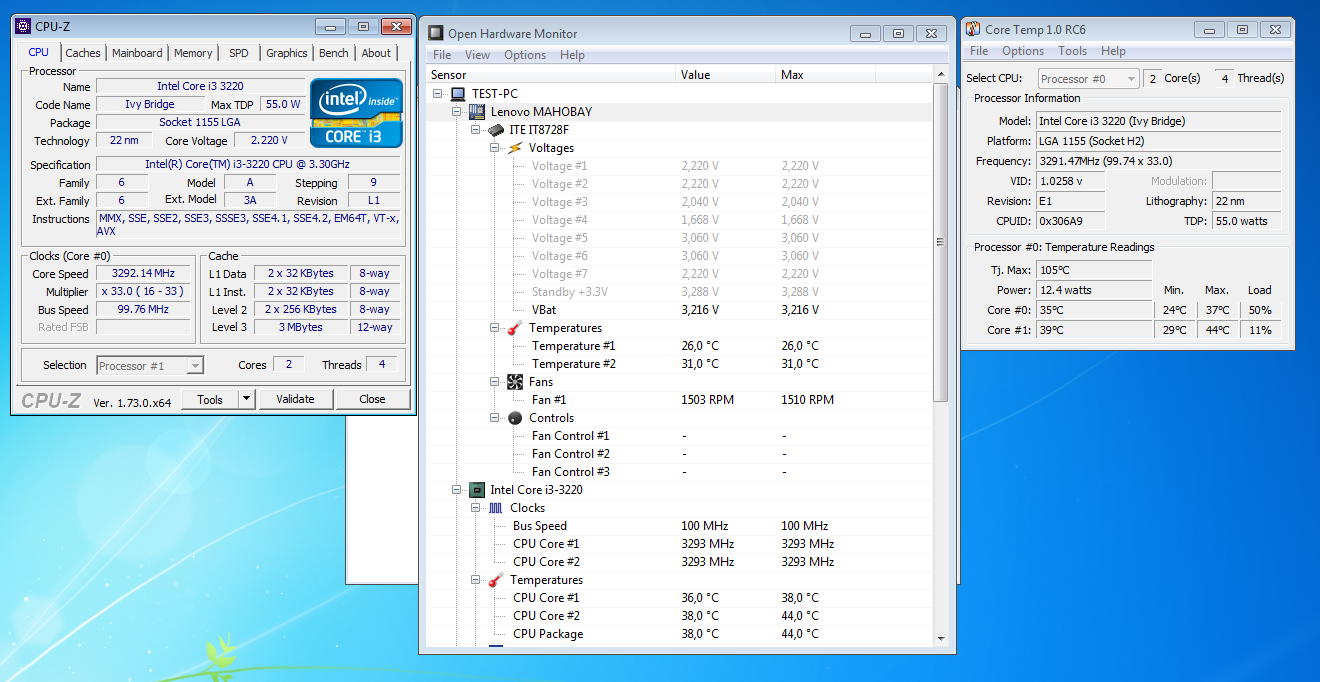The image size is (1320, 682).
Task: Click the Open Hardware Monitor title bar icon
Action: [436, 33]
